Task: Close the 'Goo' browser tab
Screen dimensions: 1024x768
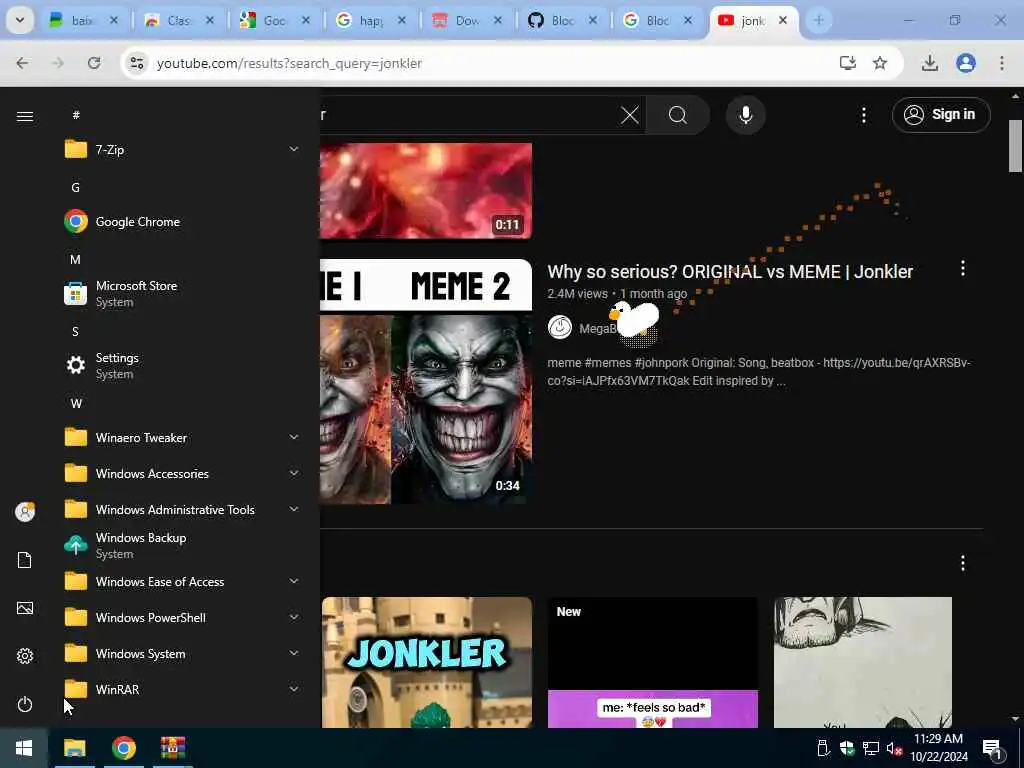Action: click(x=306, y=21)
